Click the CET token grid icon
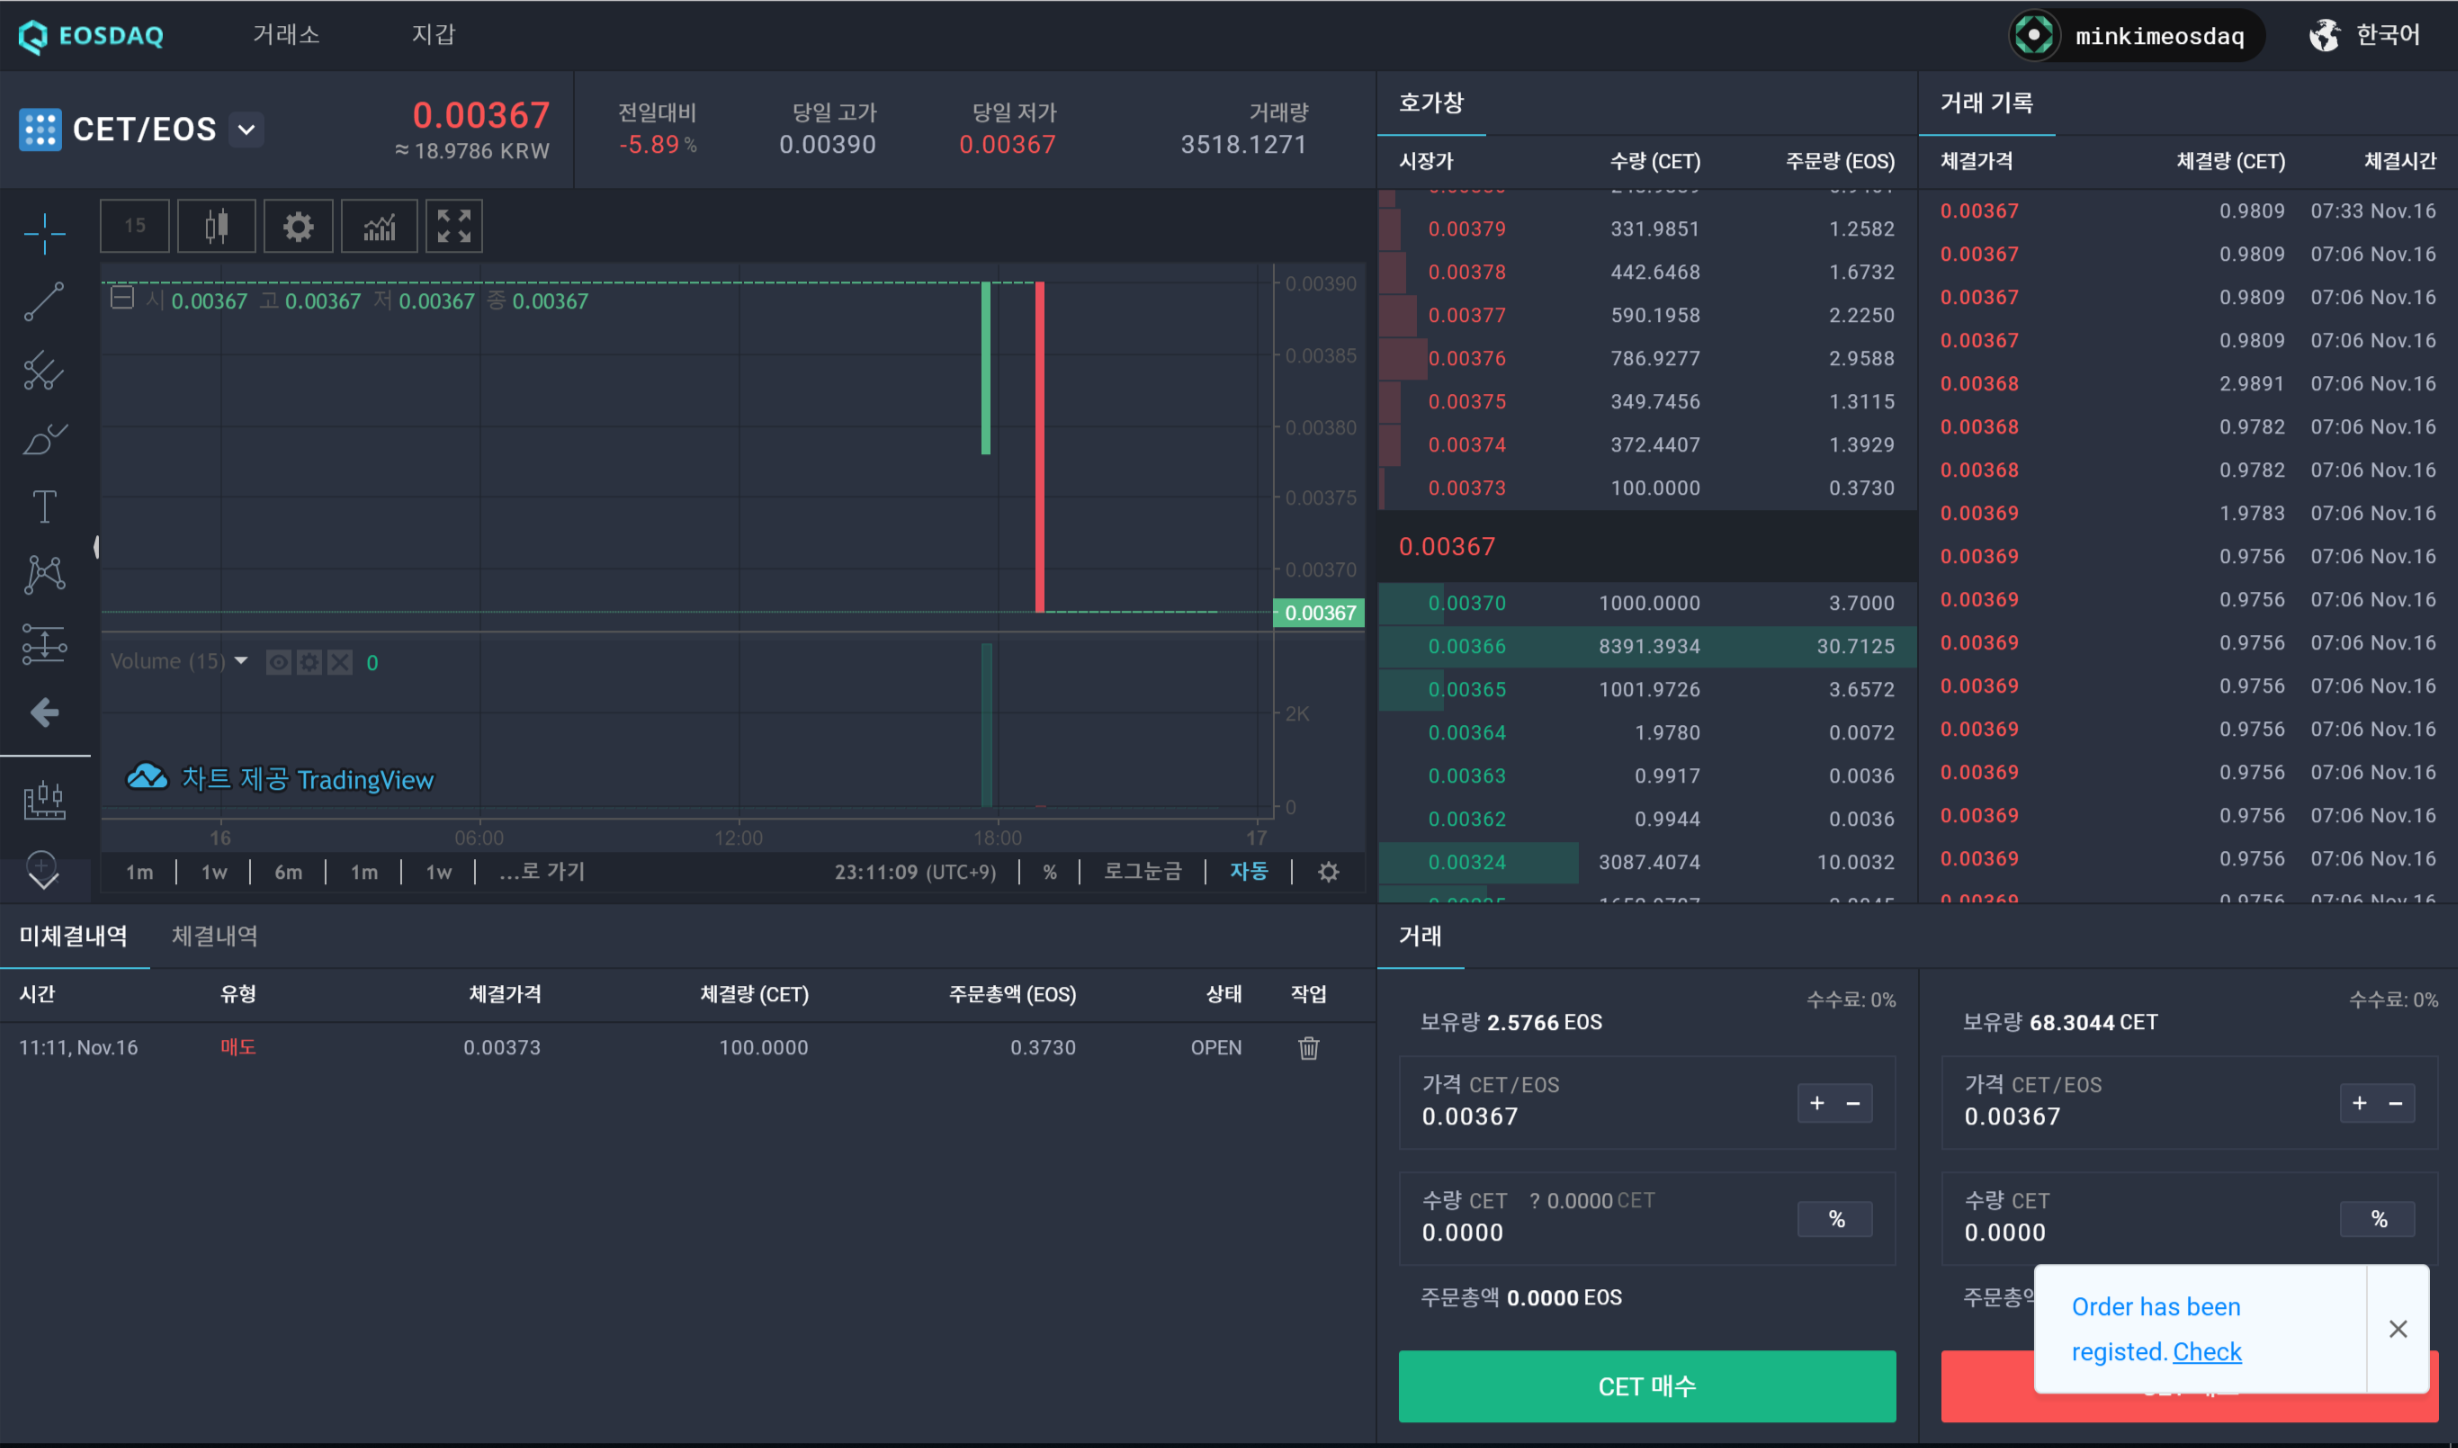The width and height of the screenshot is (2458, 1448). (40, 129)
